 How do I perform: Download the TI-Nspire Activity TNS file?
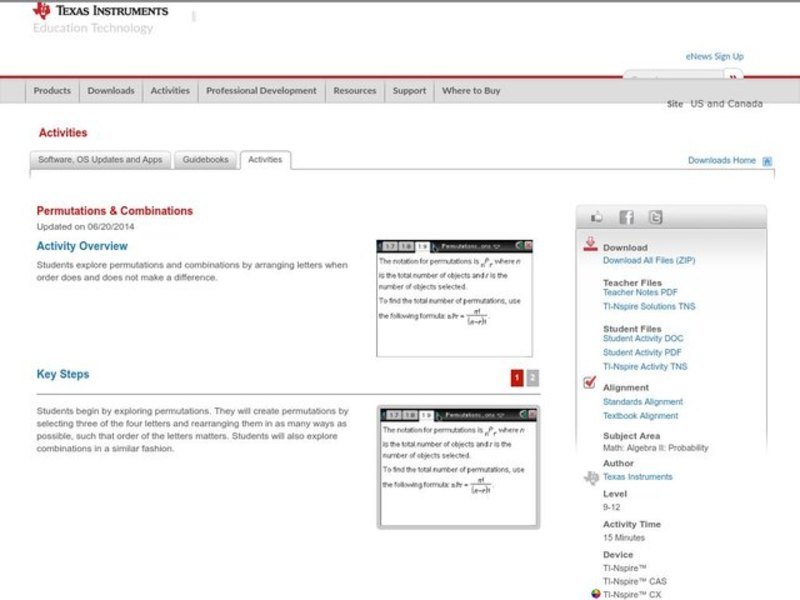pos(645,367)
